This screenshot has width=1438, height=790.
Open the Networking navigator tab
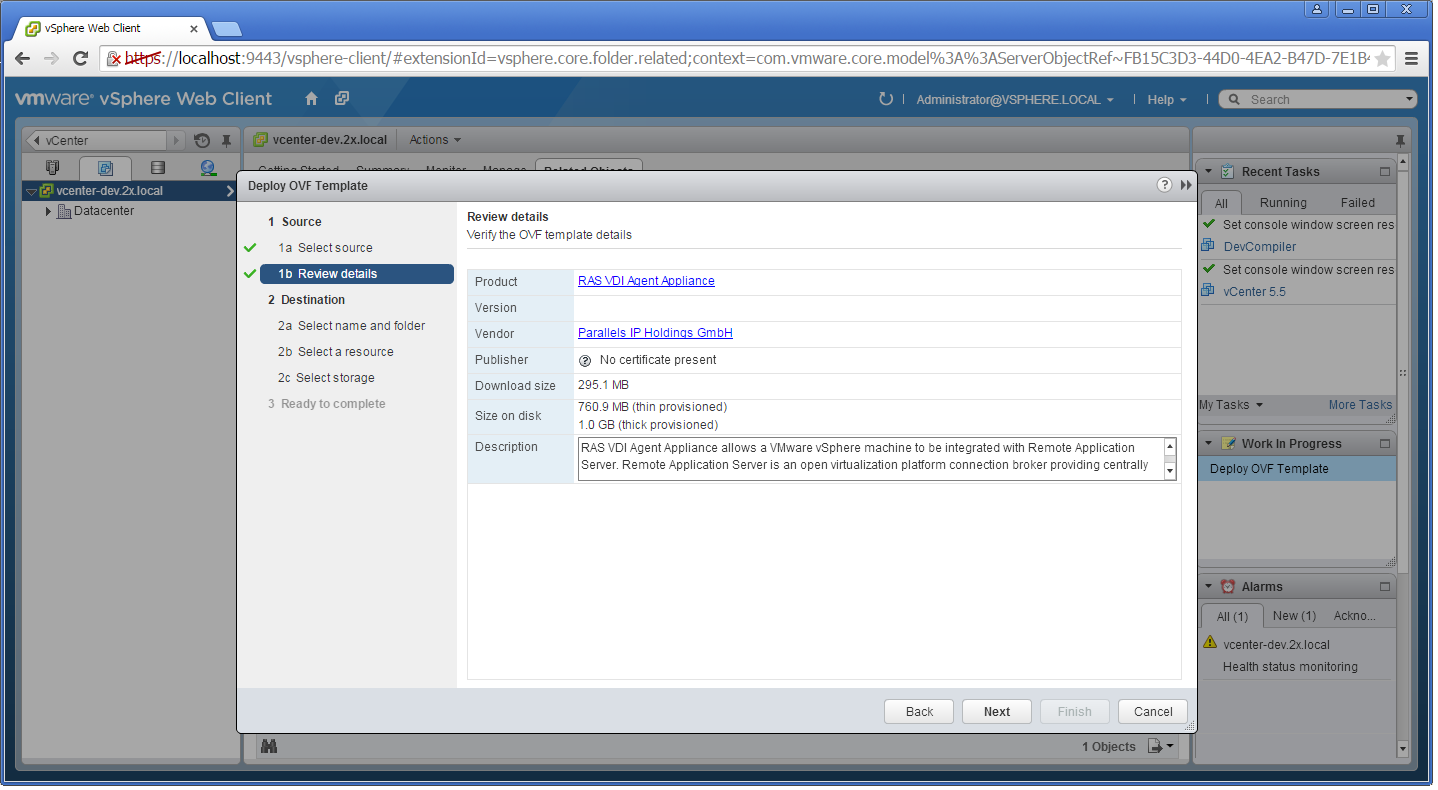tap(208, 168)
